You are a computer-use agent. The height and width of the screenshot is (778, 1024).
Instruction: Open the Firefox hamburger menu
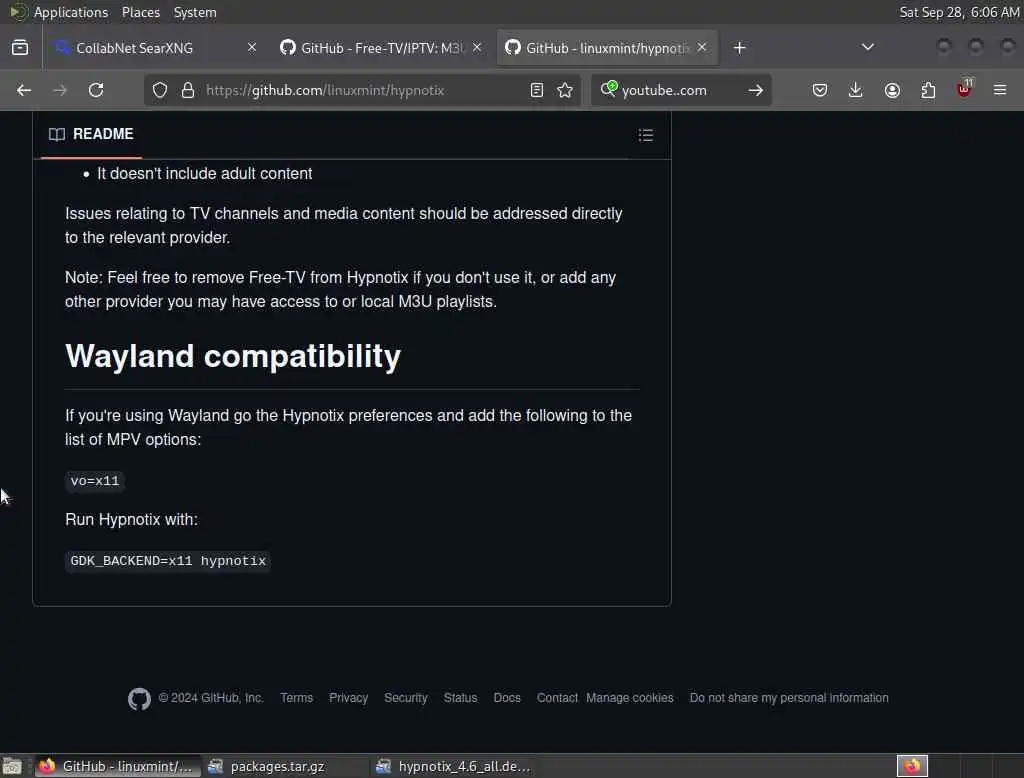(x=1000, y=90)
